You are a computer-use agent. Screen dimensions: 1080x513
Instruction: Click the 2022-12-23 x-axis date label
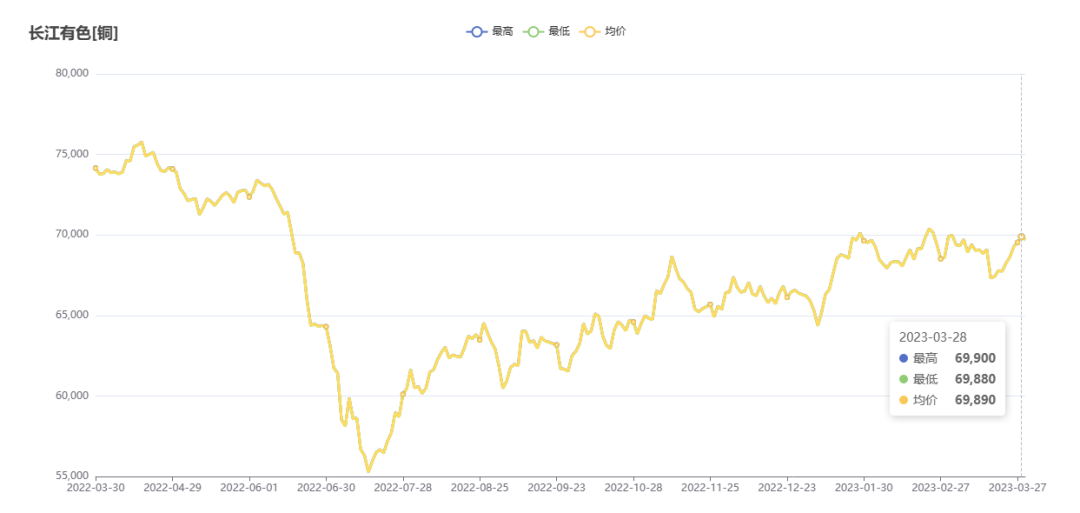[787, 488]
